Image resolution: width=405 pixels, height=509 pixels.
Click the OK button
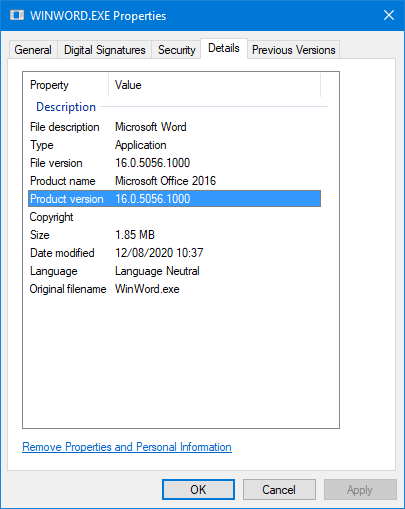(198, 490)
